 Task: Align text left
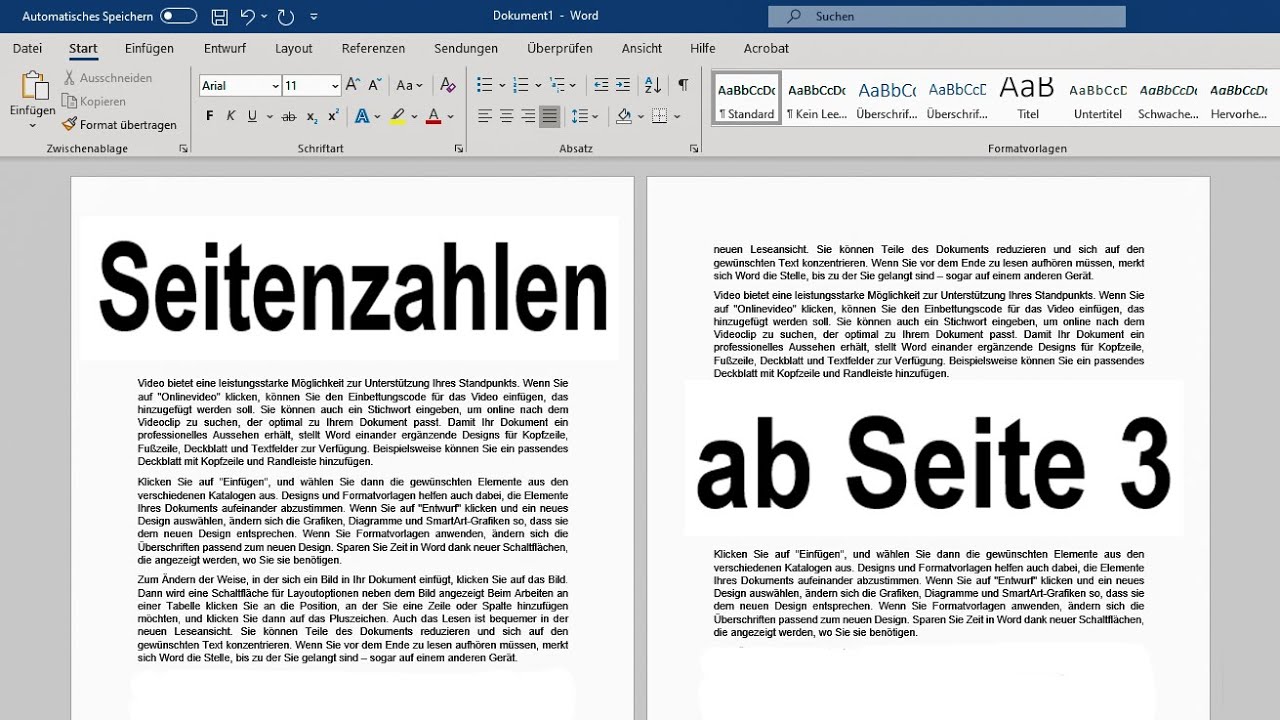(485, 117)
